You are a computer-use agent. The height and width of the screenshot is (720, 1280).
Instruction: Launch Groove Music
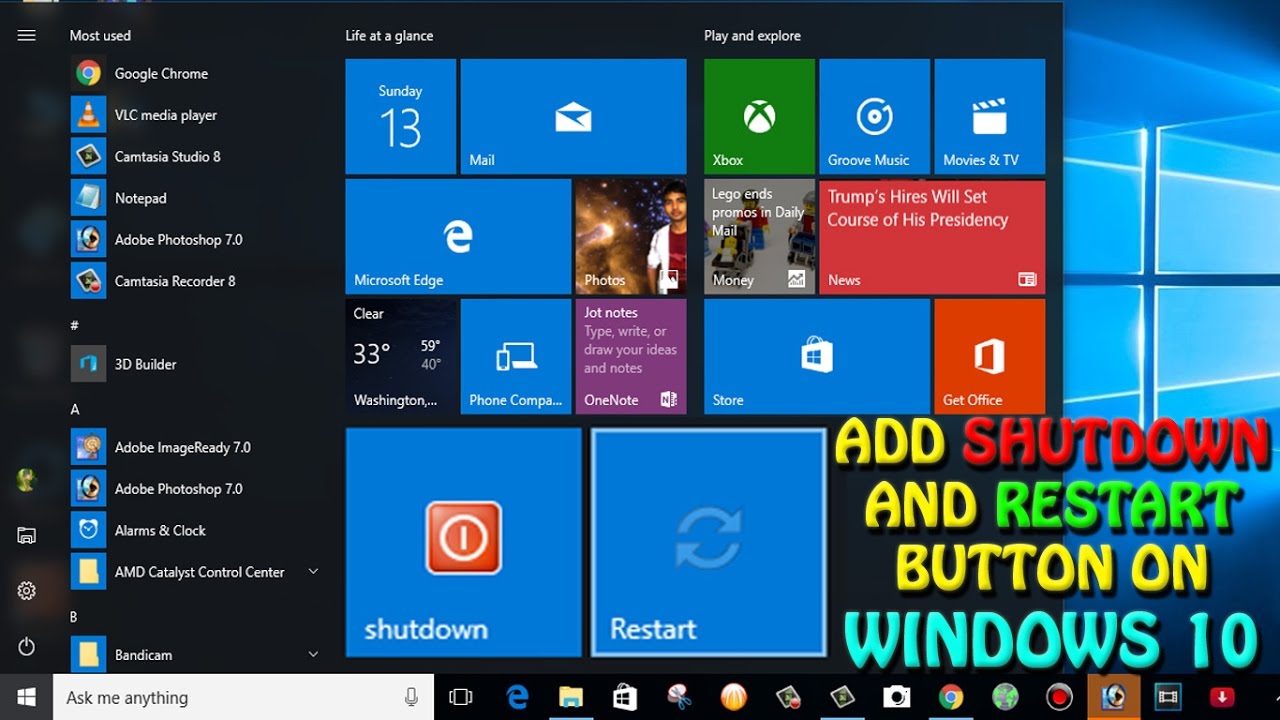[x=874, y=116]
